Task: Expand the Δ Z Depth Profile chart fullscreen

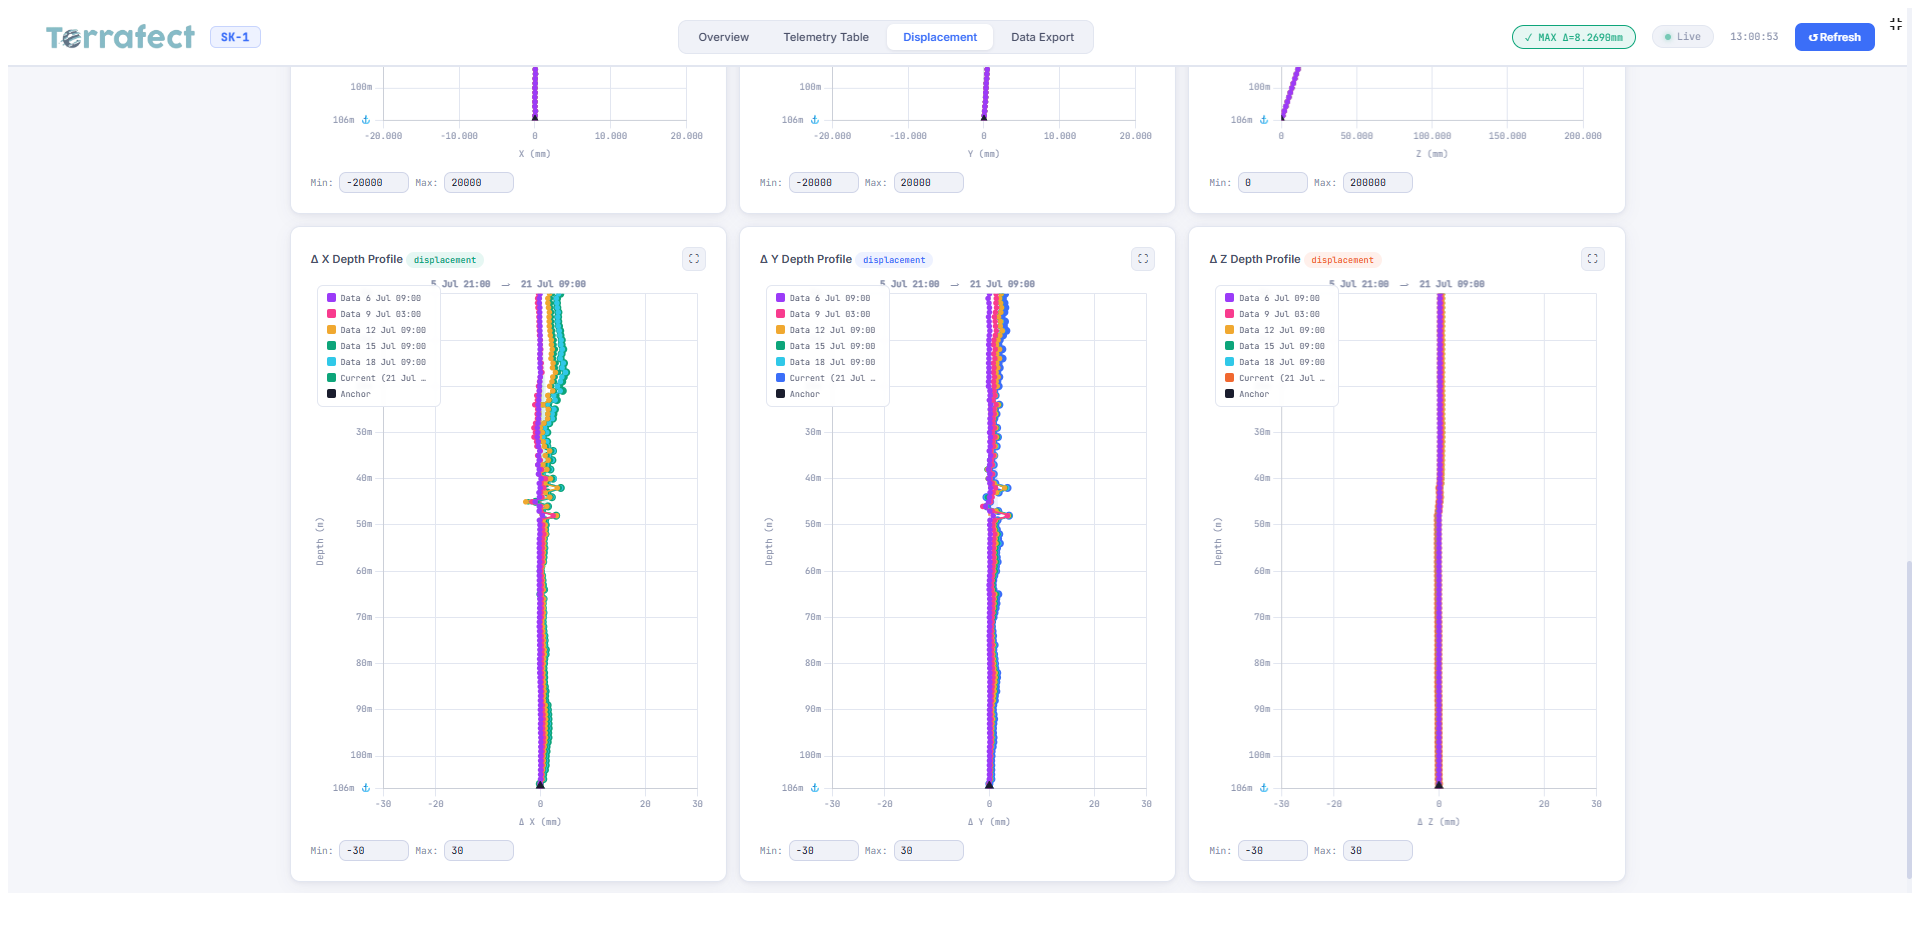Action: pyautogui.click(x=1593, y=259)
